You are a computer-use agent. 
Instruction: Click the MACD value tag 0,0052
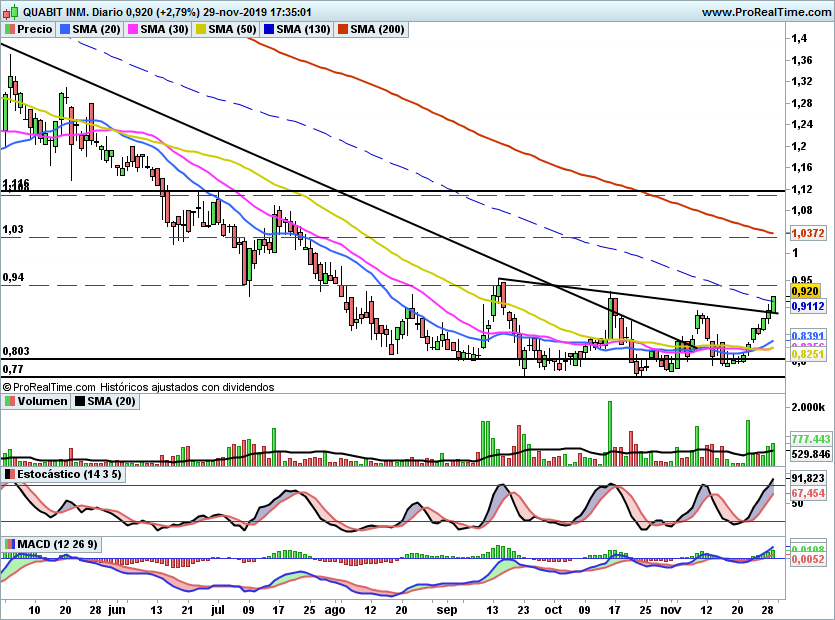tap(808, 559)
